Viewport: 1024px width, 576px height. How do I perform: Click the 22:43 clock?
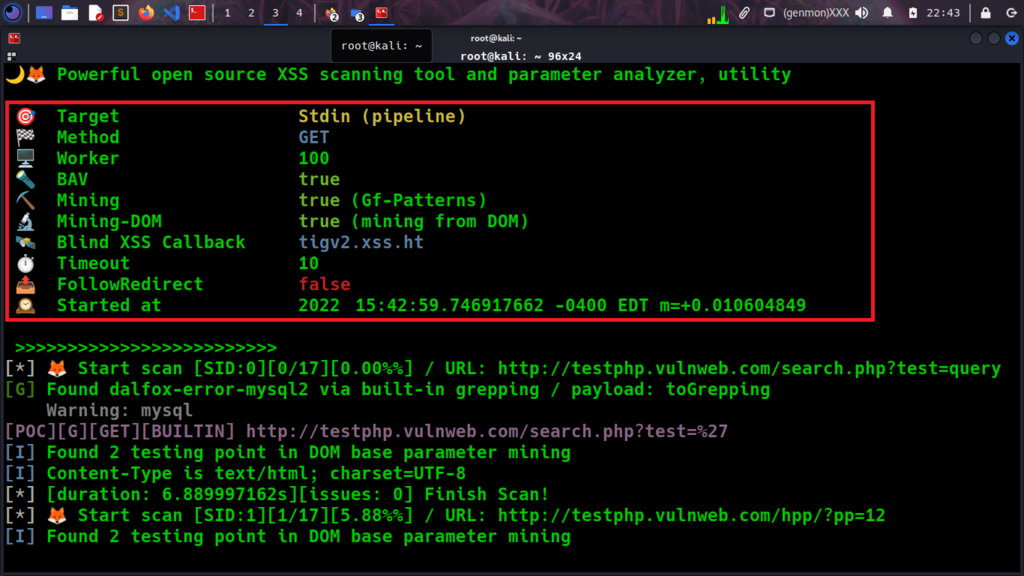point(943,13)
